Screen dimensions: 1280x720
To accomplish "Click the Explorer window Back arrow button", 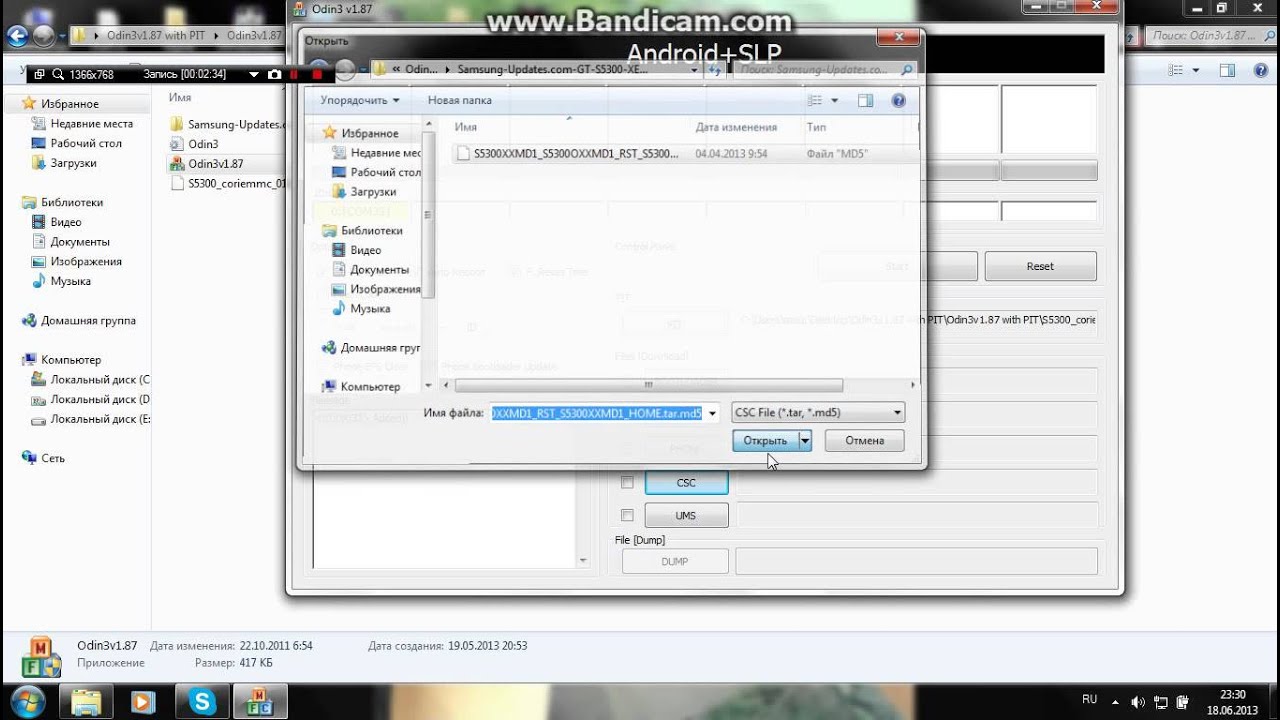I will click(16, 37).
